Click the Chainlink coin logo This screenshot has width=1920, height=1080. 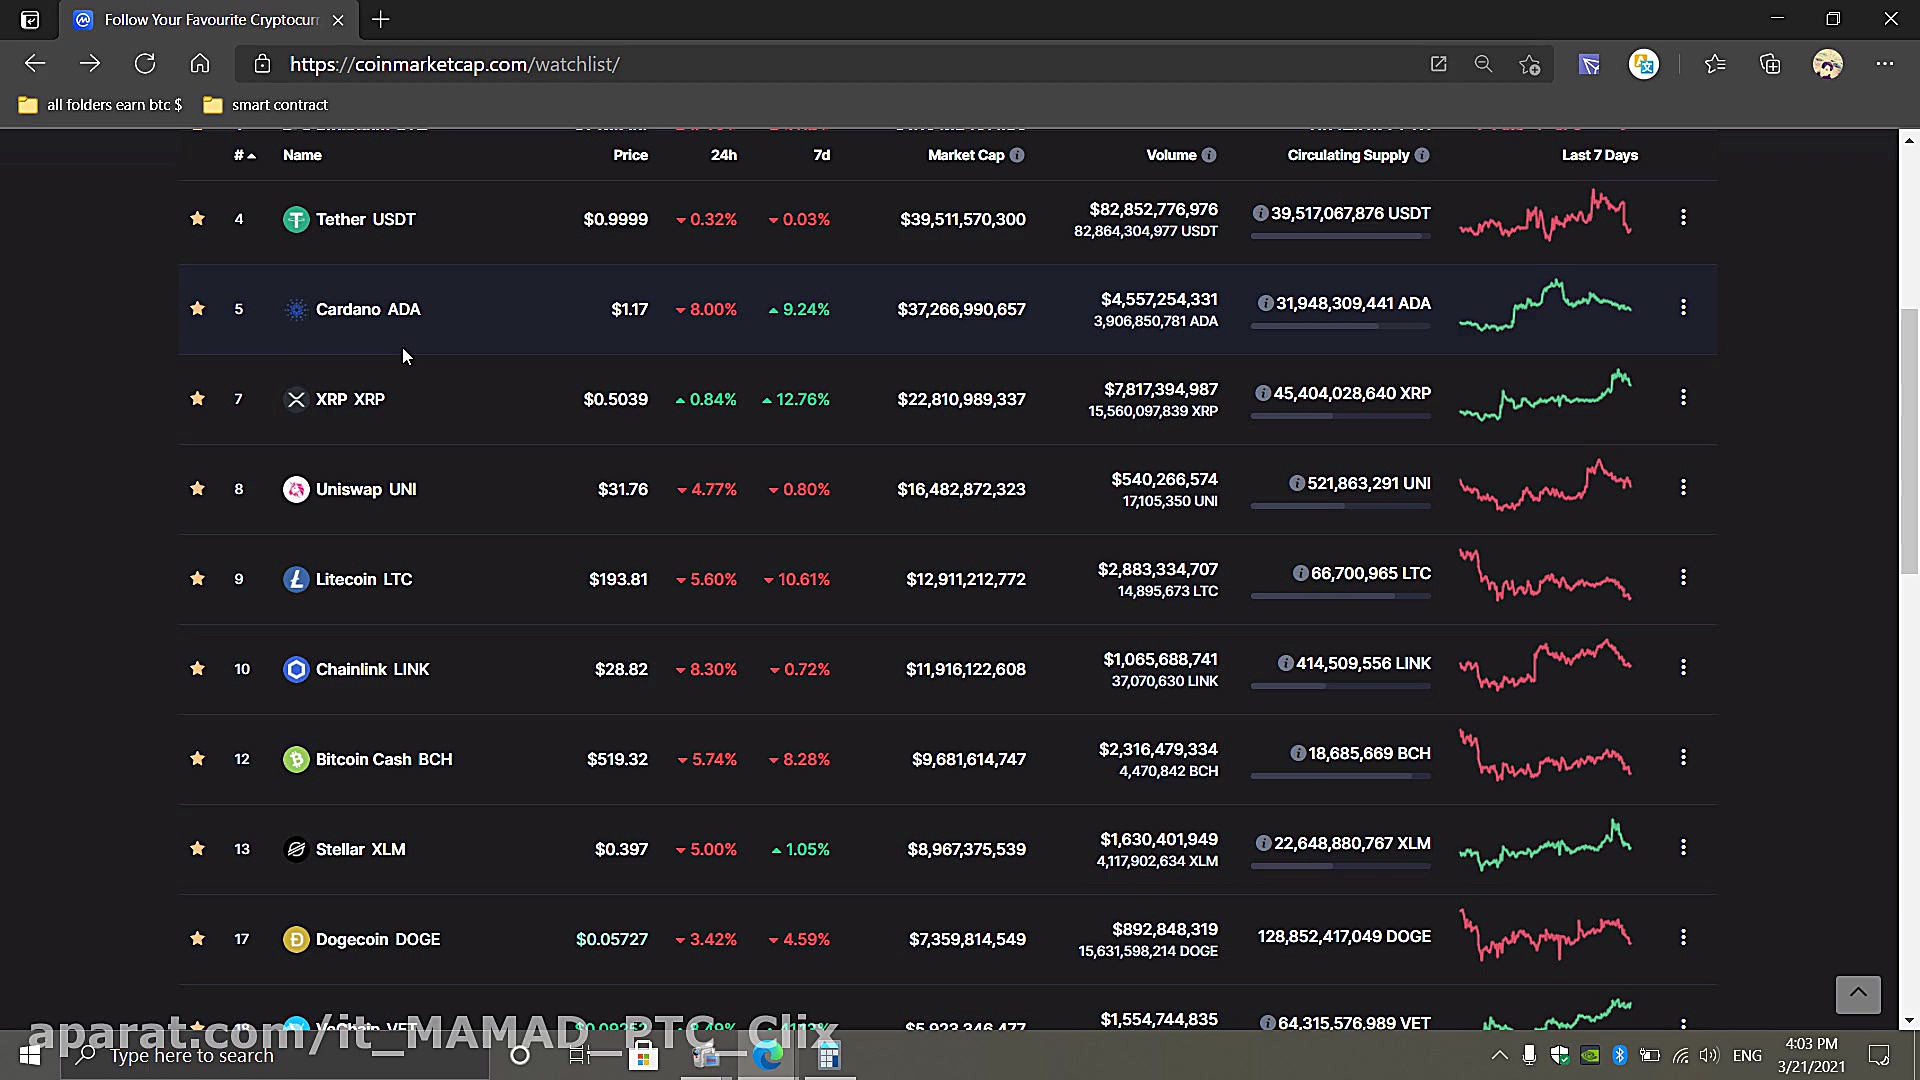pos(296,669)
